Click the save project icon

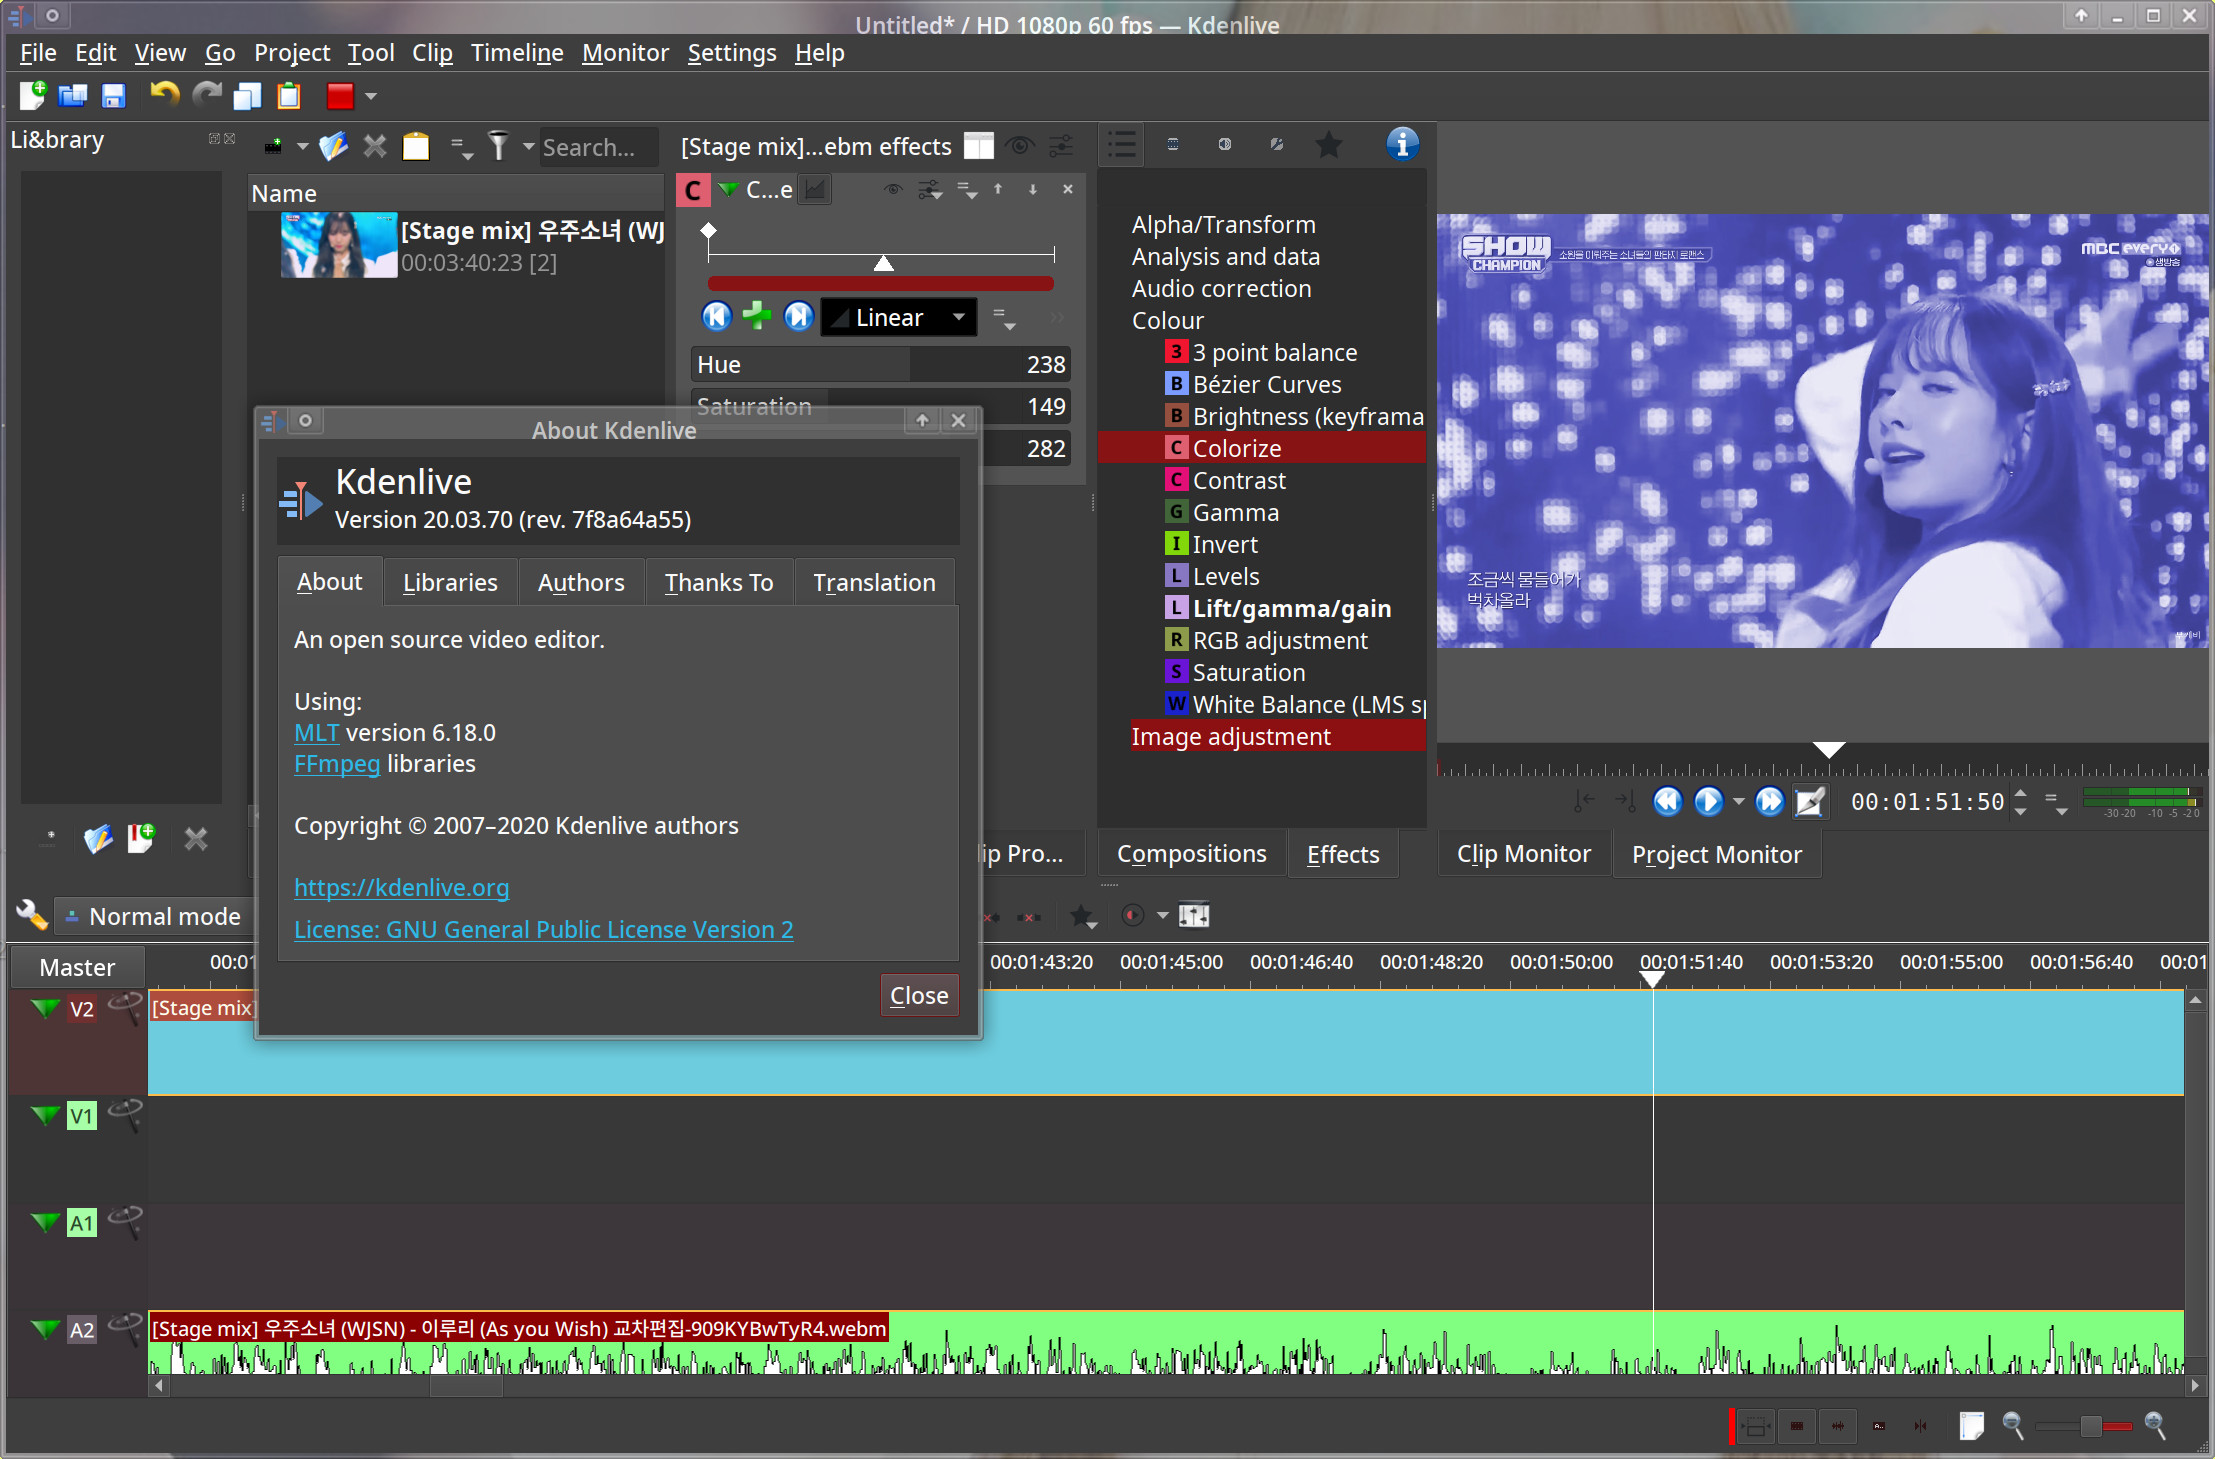point(114,96)
